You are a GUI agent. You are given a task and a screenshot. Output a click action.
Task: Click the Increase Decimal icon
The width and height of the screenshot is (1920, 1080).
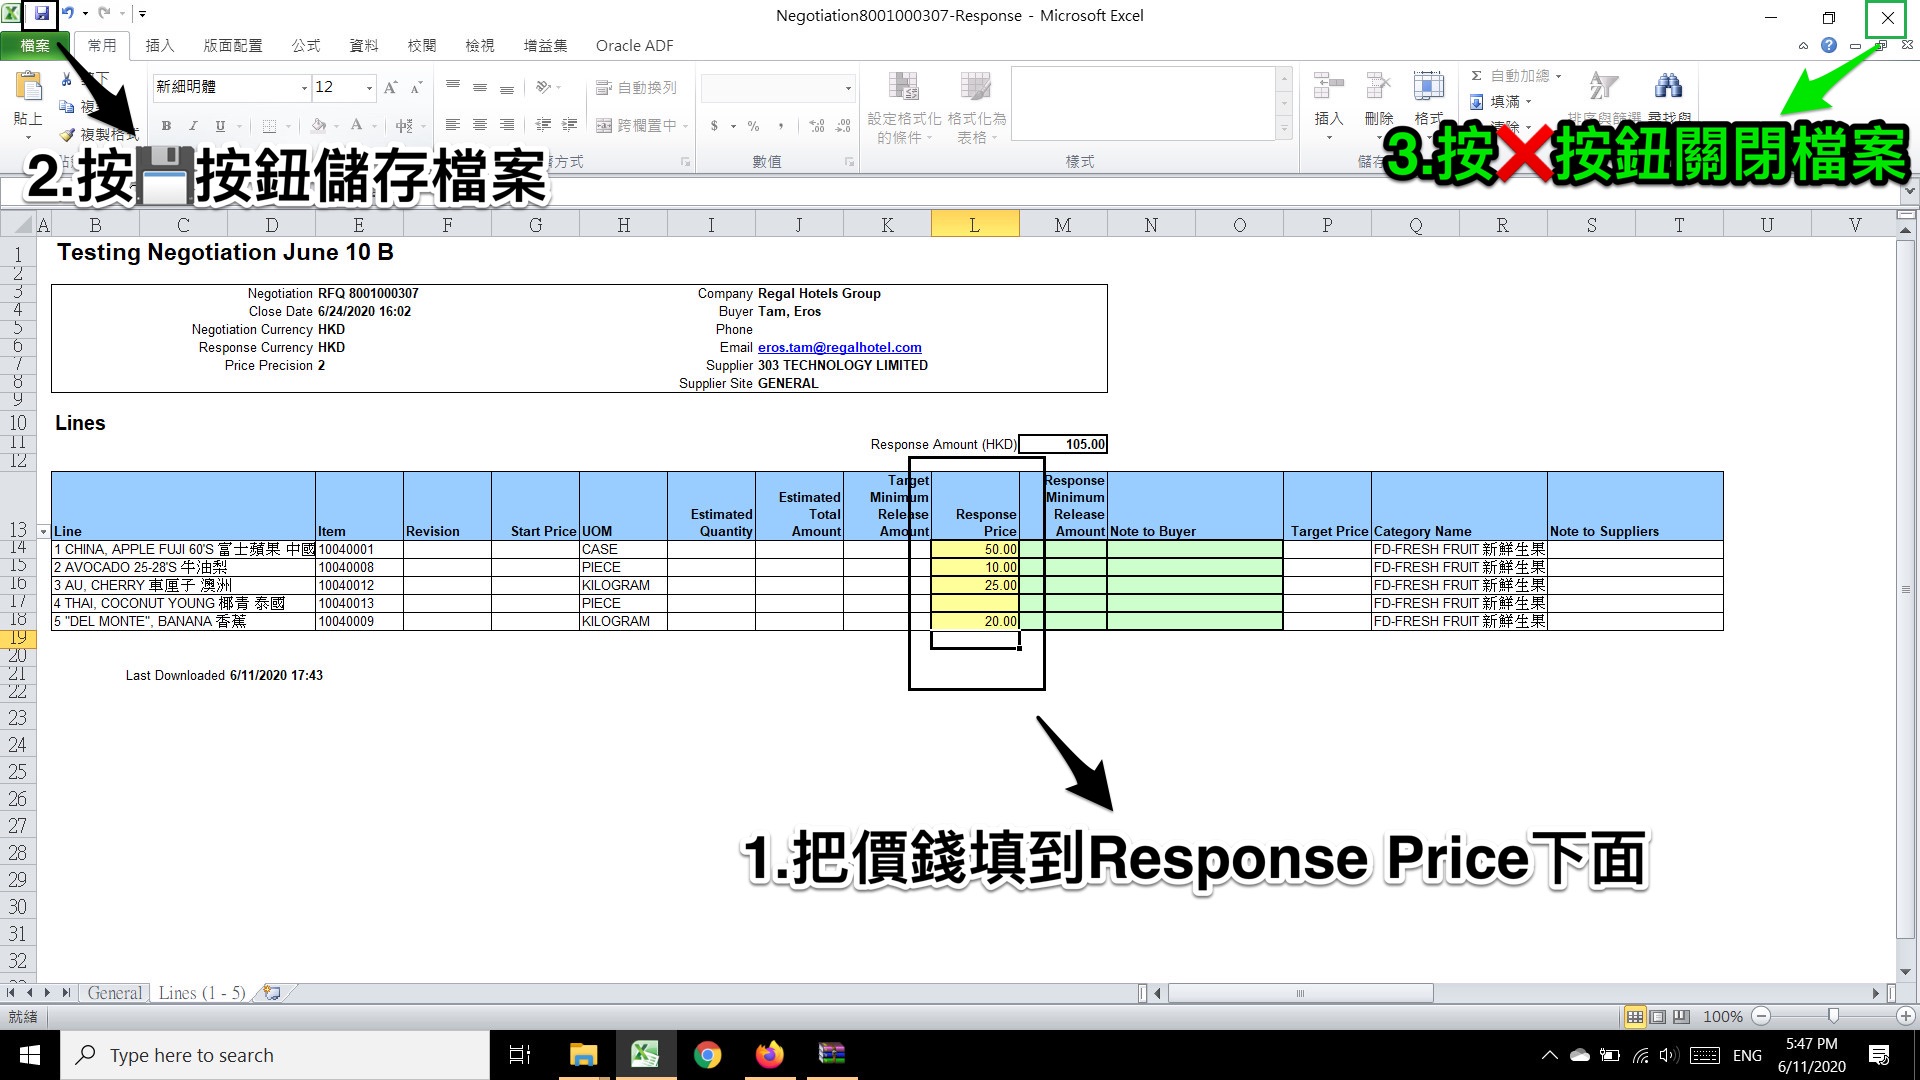(x=817, y=126)
